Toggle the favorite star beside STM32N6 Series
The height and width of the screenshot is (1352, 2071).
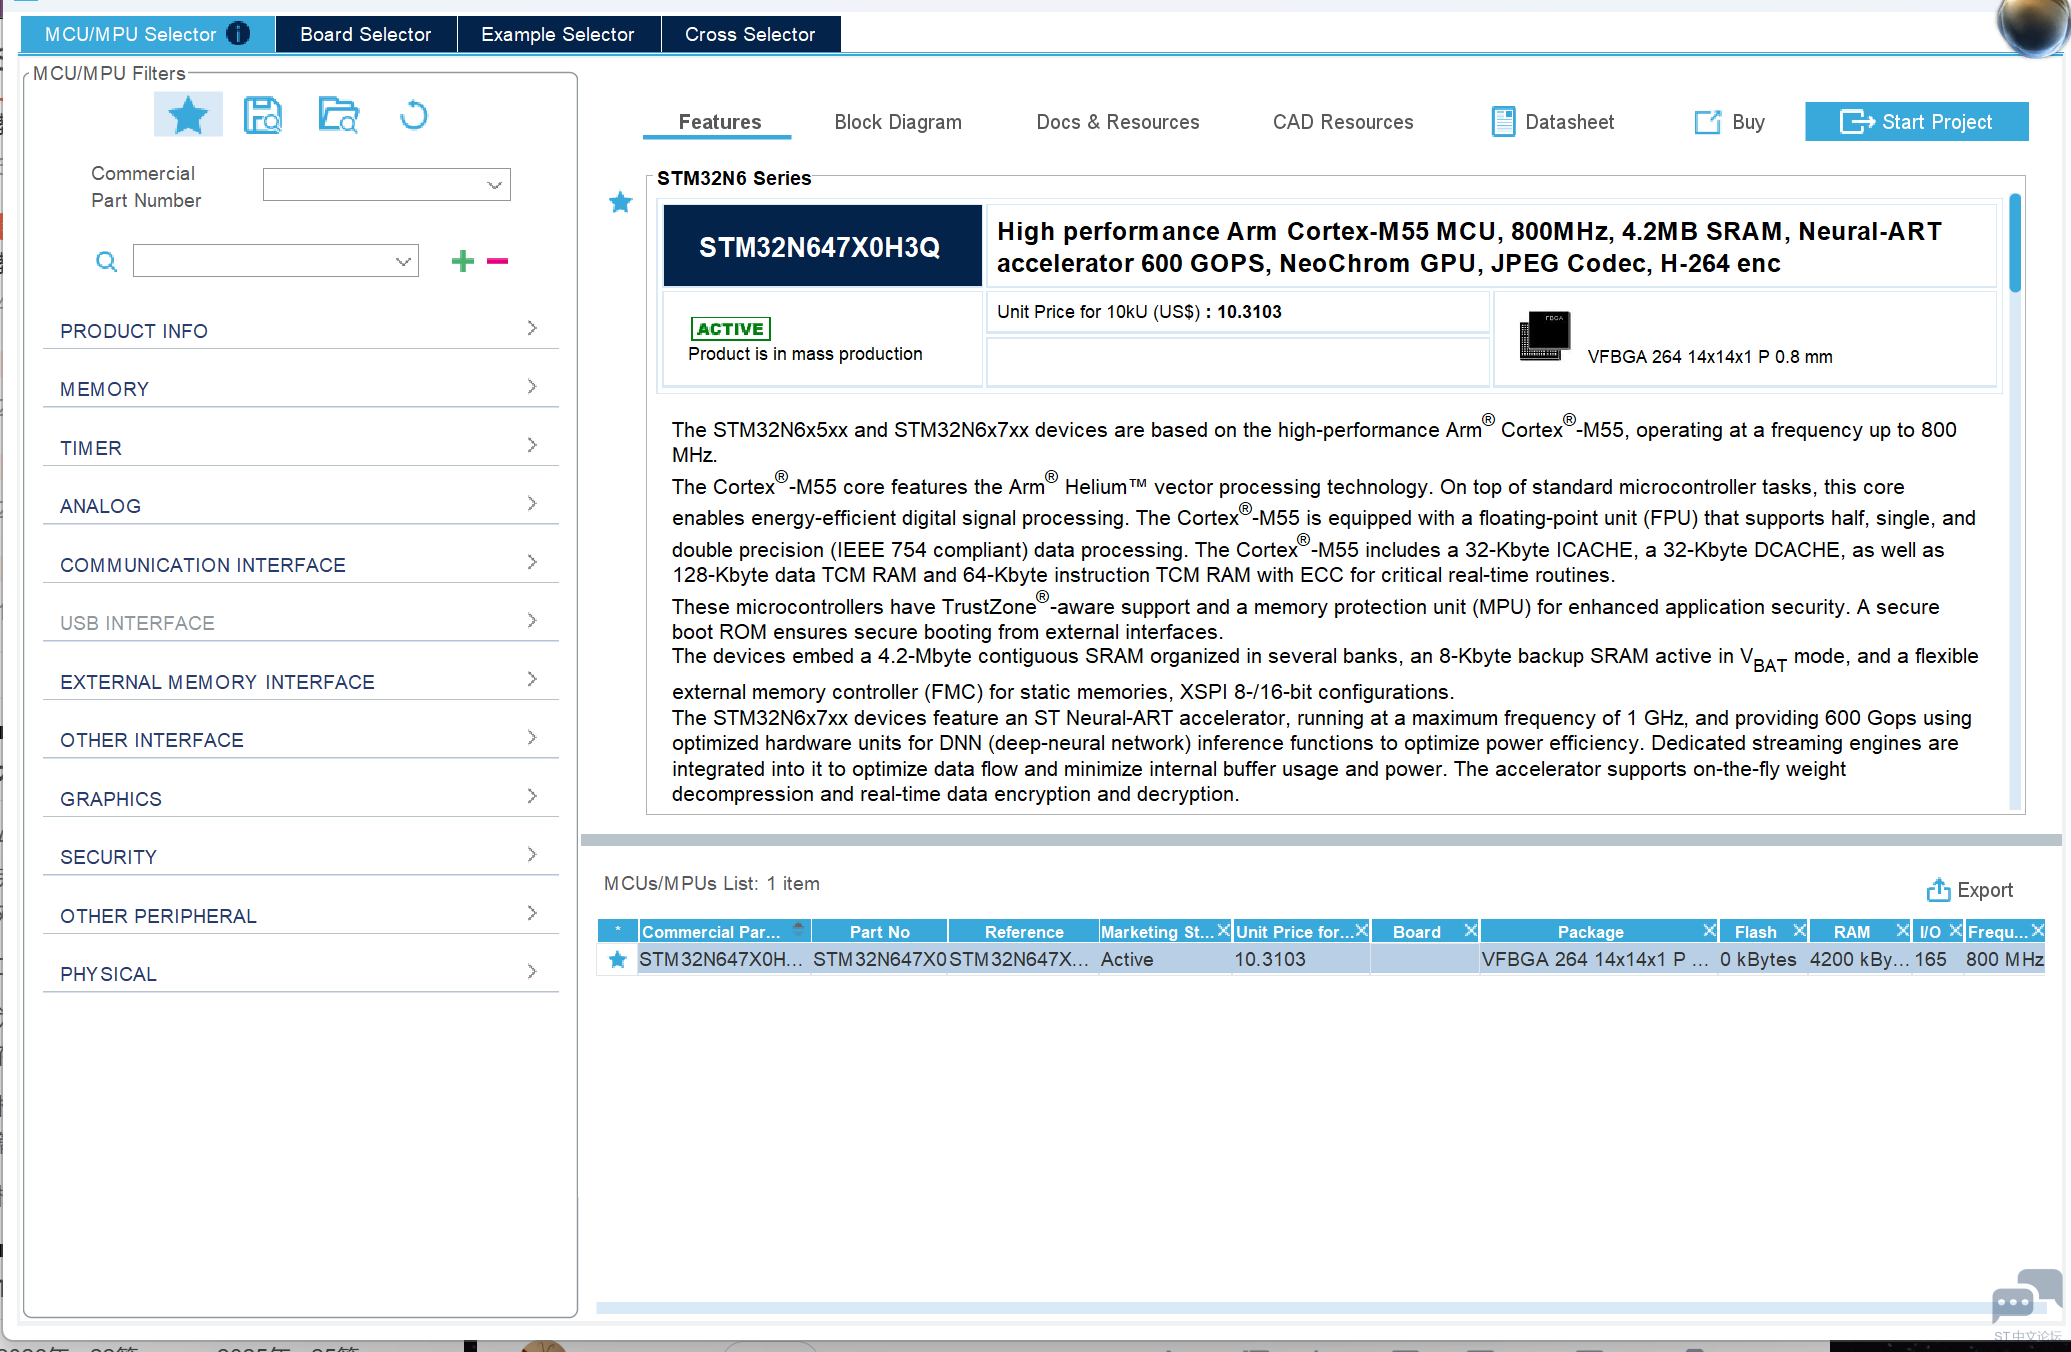pos(620,202)
